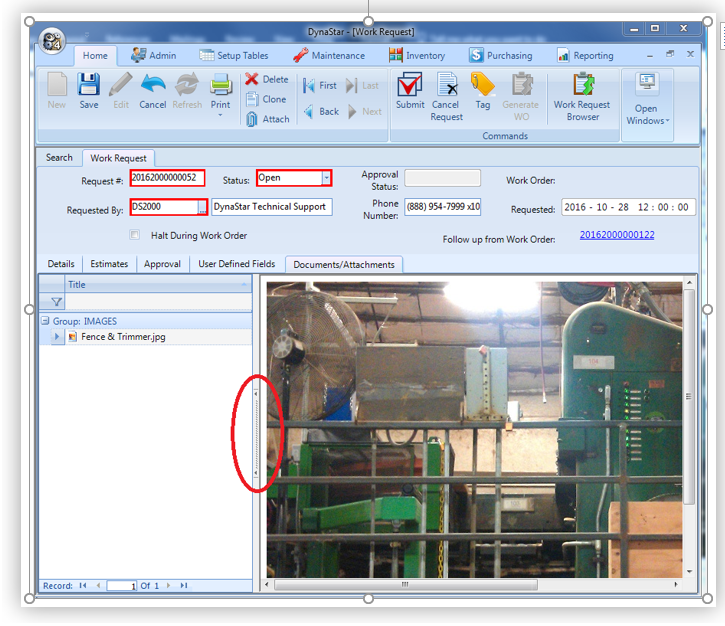
Task: Toggle Halt During Work Order checkbox
Action: tap(135, 236)
